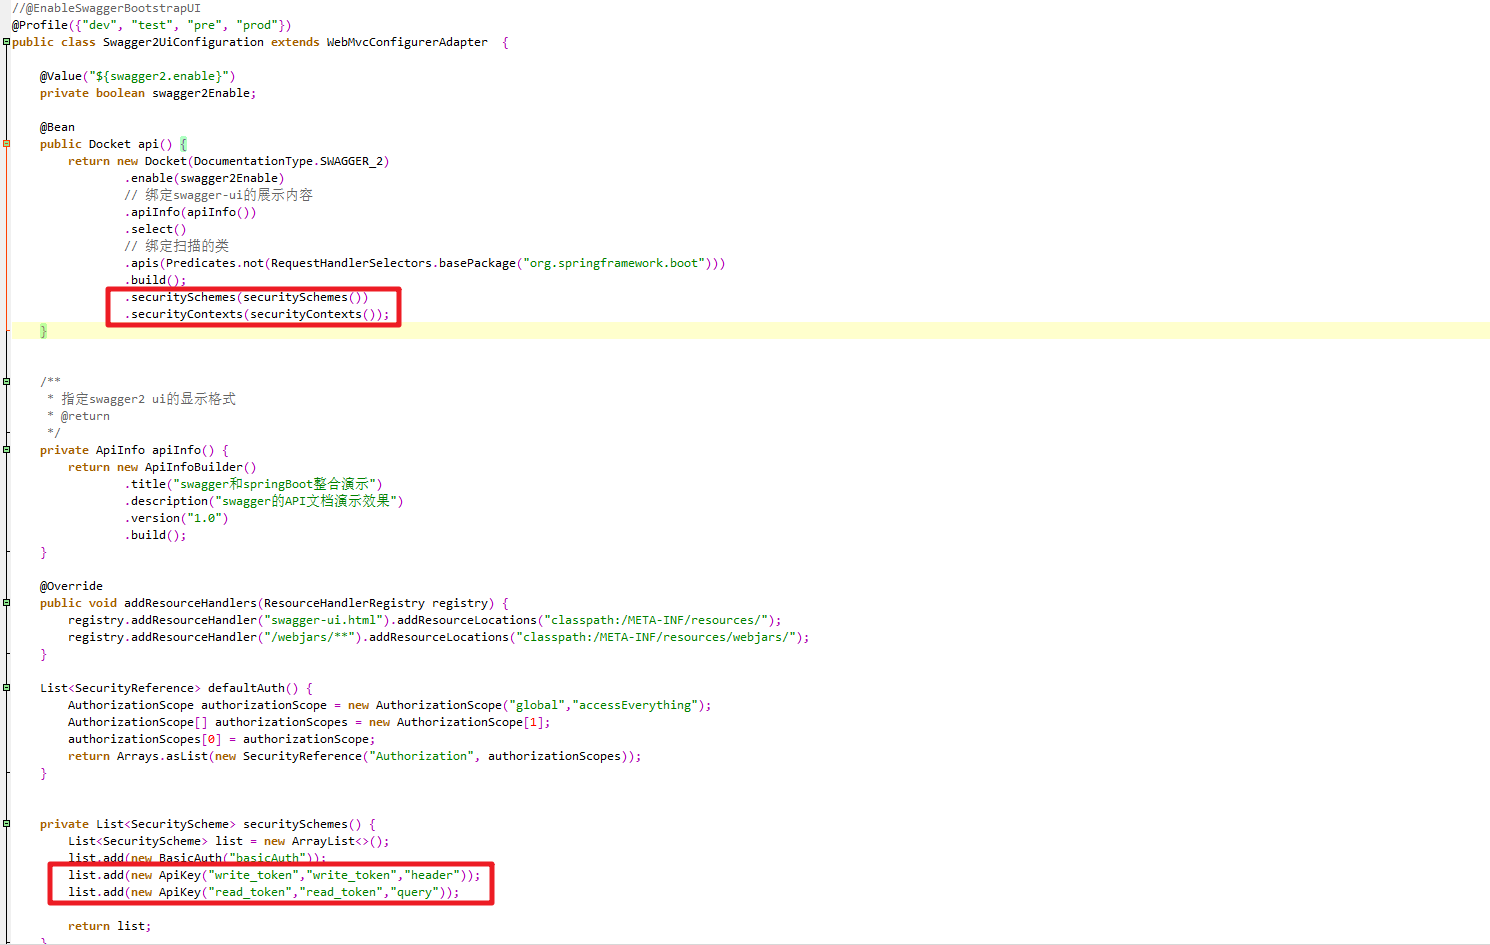Click the highlighted closing brace line
Viewport: 1490px width, 945px height.
(44, 330)
